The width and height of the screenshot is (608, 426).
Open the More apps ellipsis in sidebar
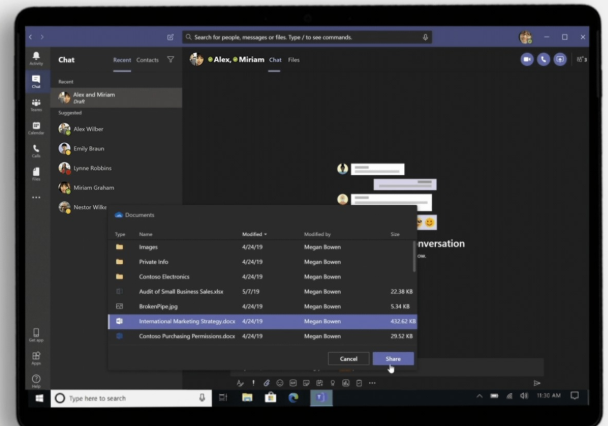point(36,197)
